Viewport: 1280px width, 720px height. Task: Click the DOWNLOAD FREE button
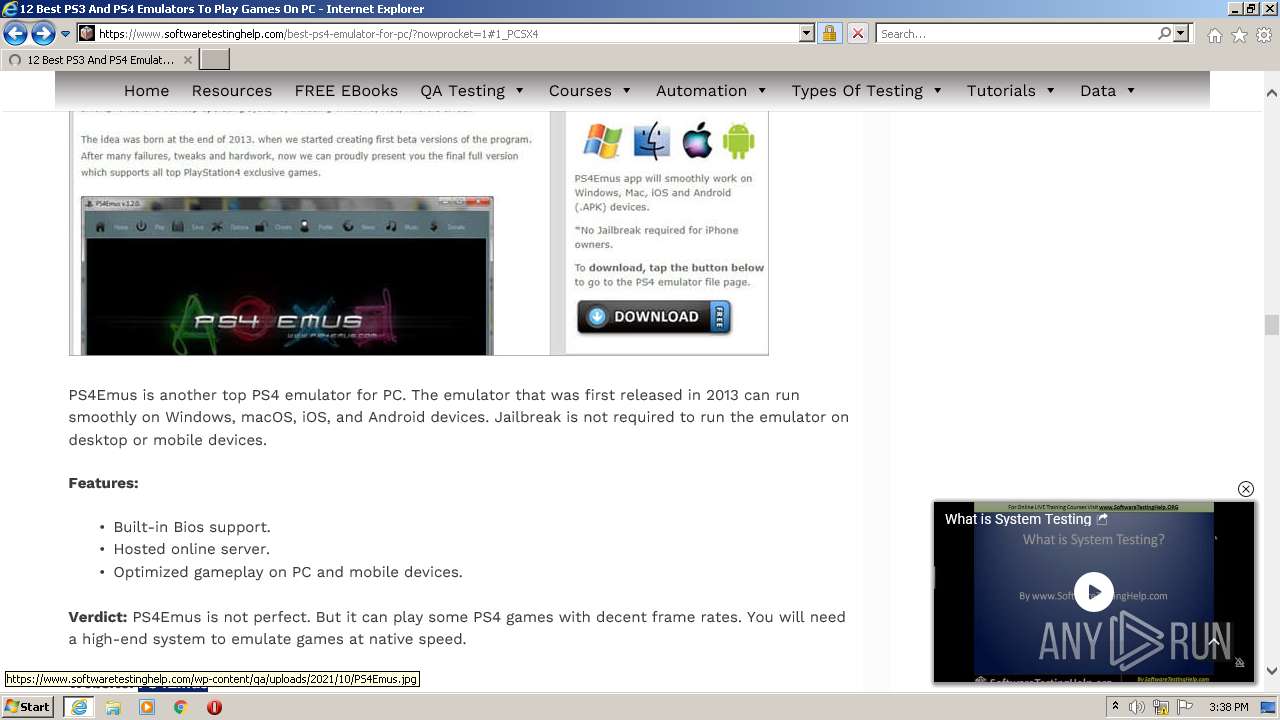pos(654,317)
